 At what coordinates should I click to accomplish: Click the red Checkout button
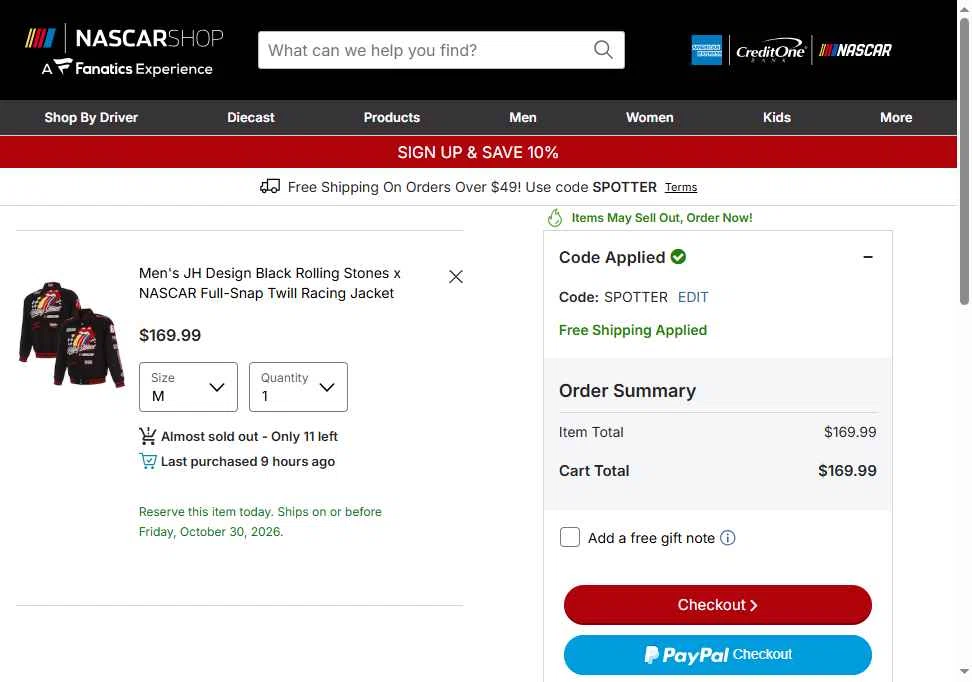(717, 604)
